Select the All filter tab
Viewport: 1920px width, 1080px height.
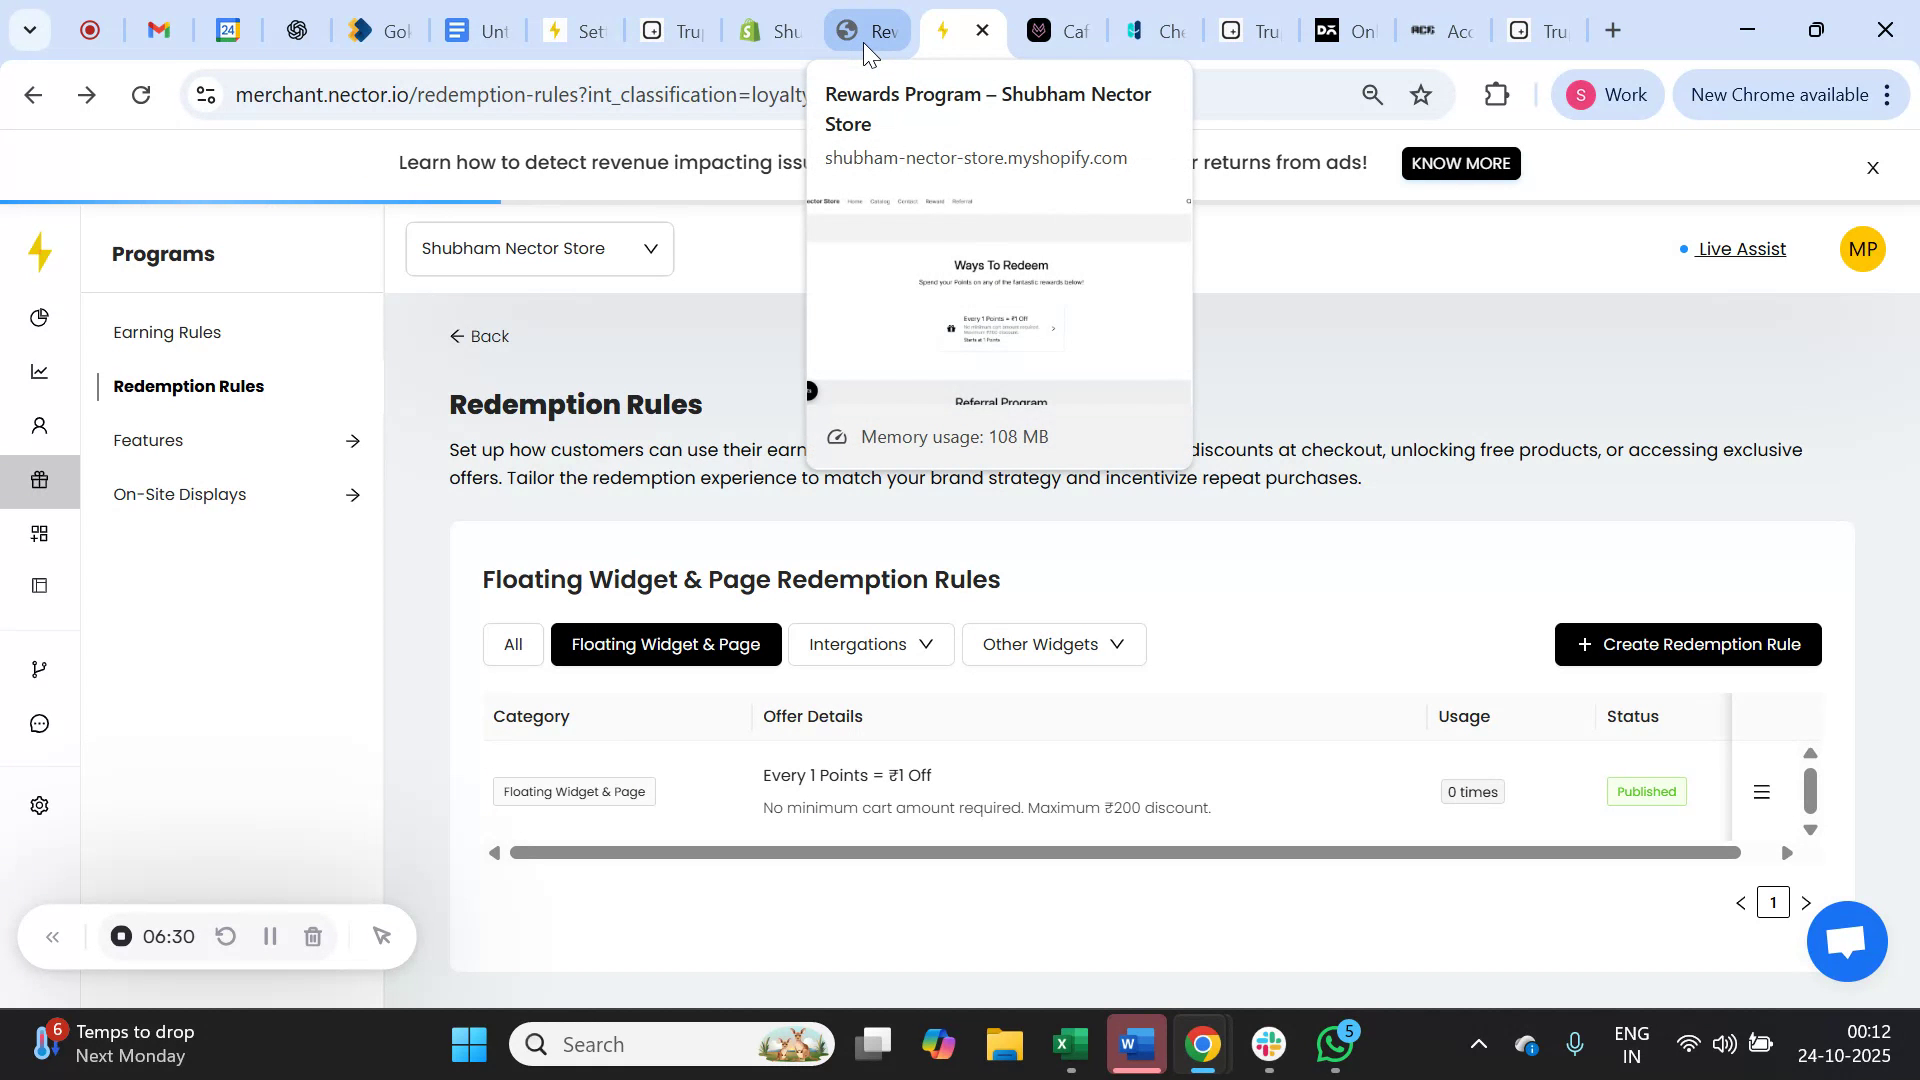tap(513, 645)
